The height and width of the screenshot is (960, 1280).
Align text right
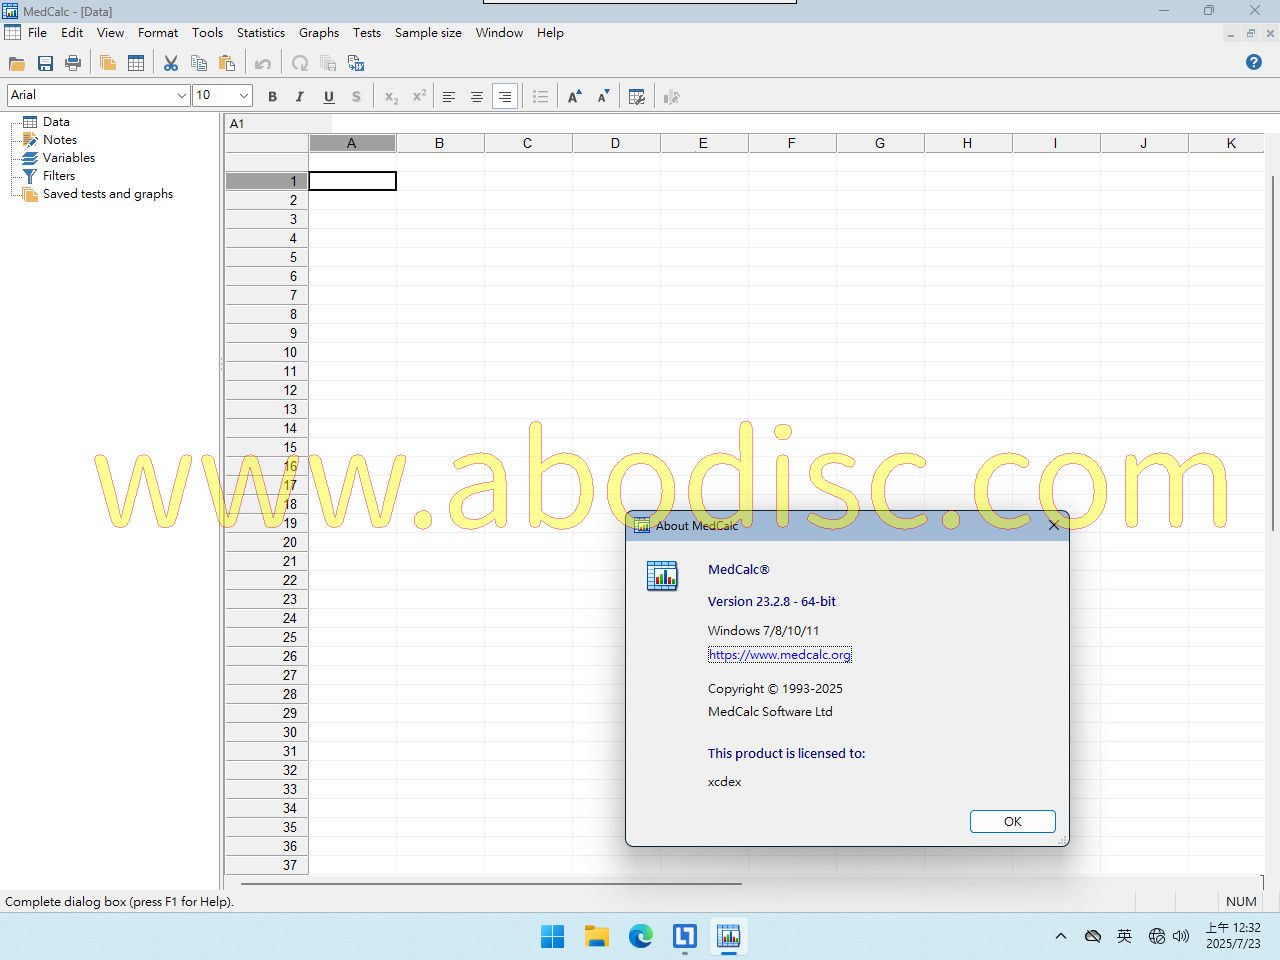click(x=505, y=97)
